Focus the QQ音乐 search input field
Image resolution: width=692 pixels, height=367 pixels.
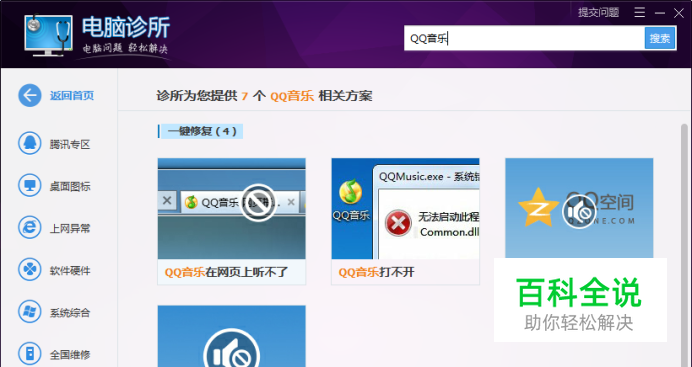[524, 38]
